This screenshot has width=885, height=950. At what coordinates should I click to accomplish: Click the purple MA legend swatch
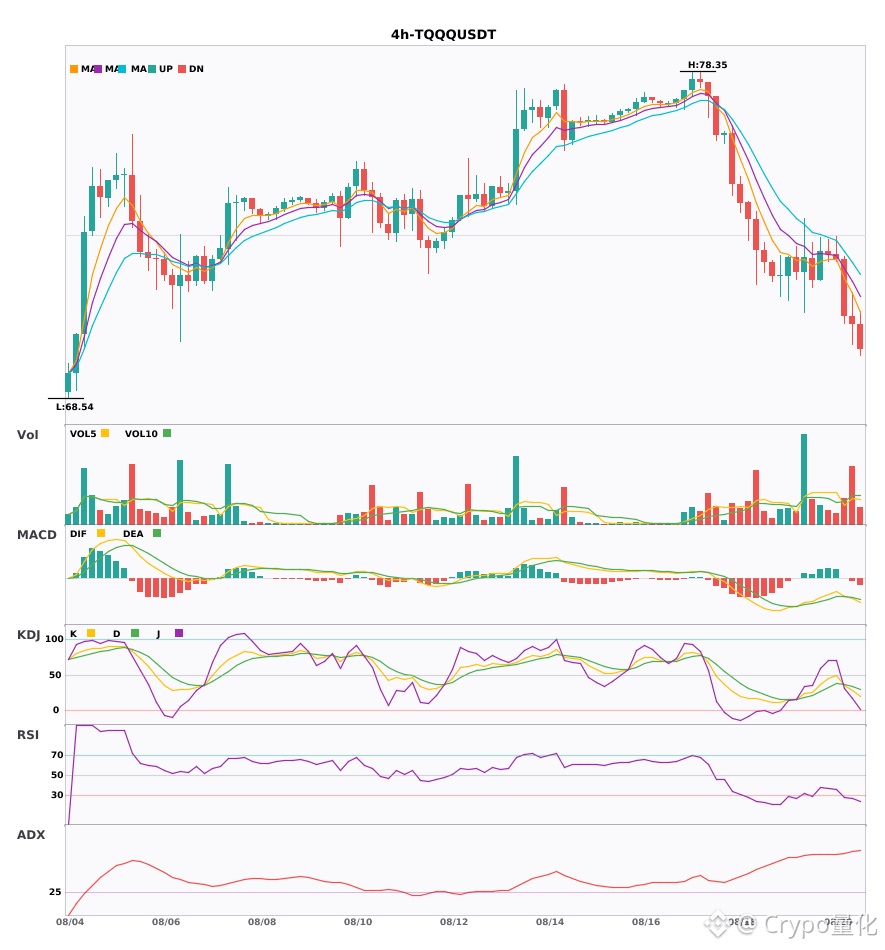tap(98, 69)
